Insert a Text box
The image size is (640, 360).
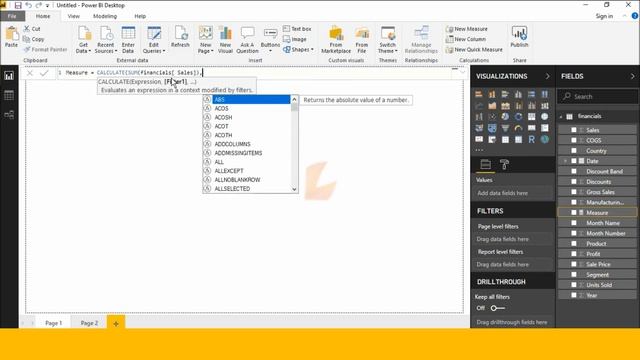297,29
